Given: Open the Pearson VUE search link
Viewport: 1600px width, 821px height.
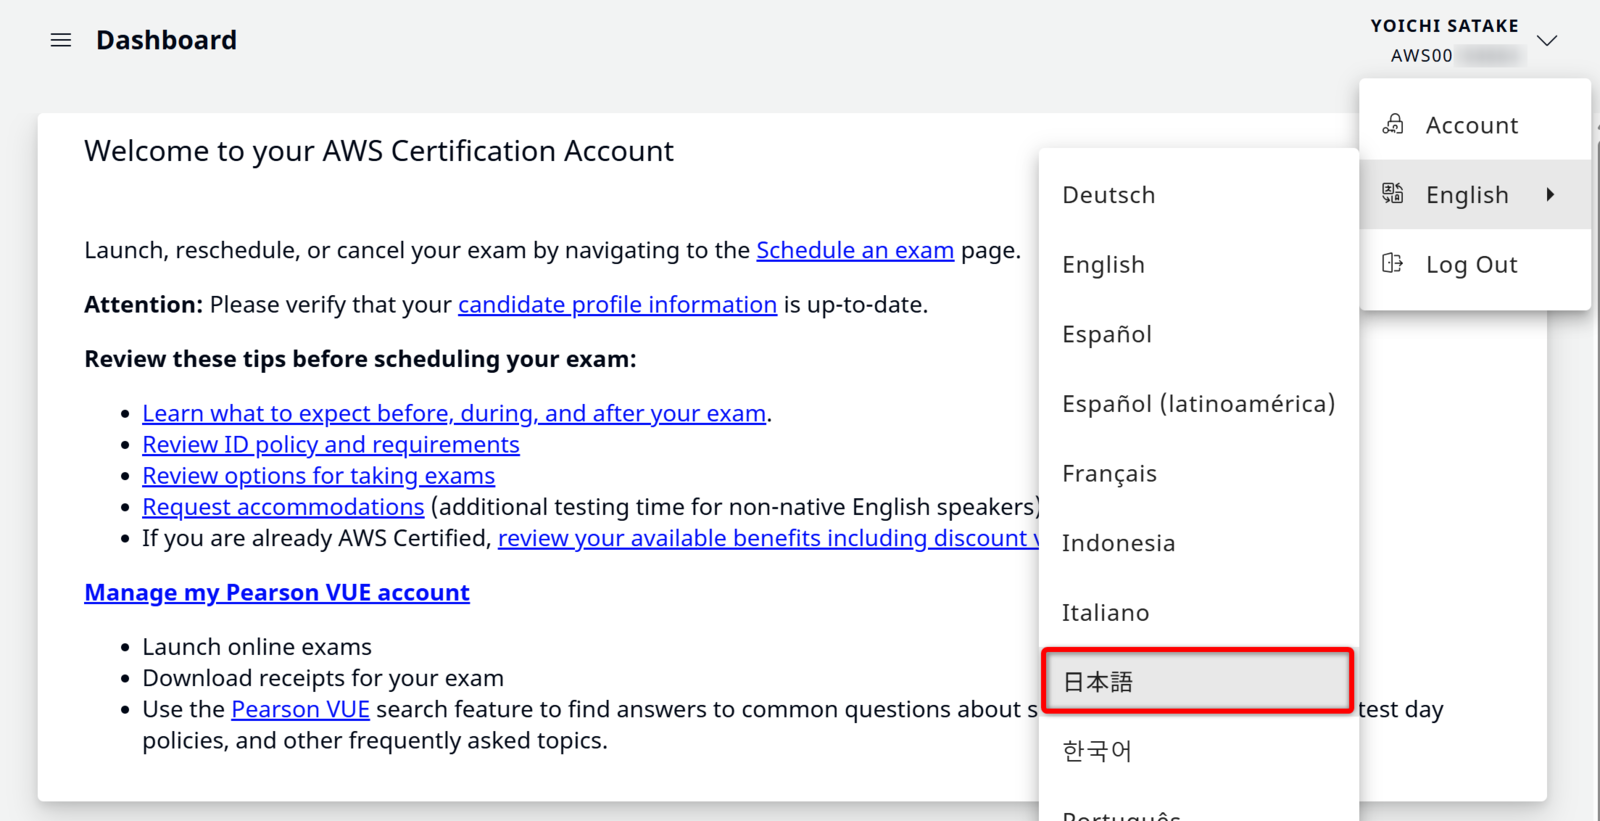Looking at the screenshot, I should point(300,709).
